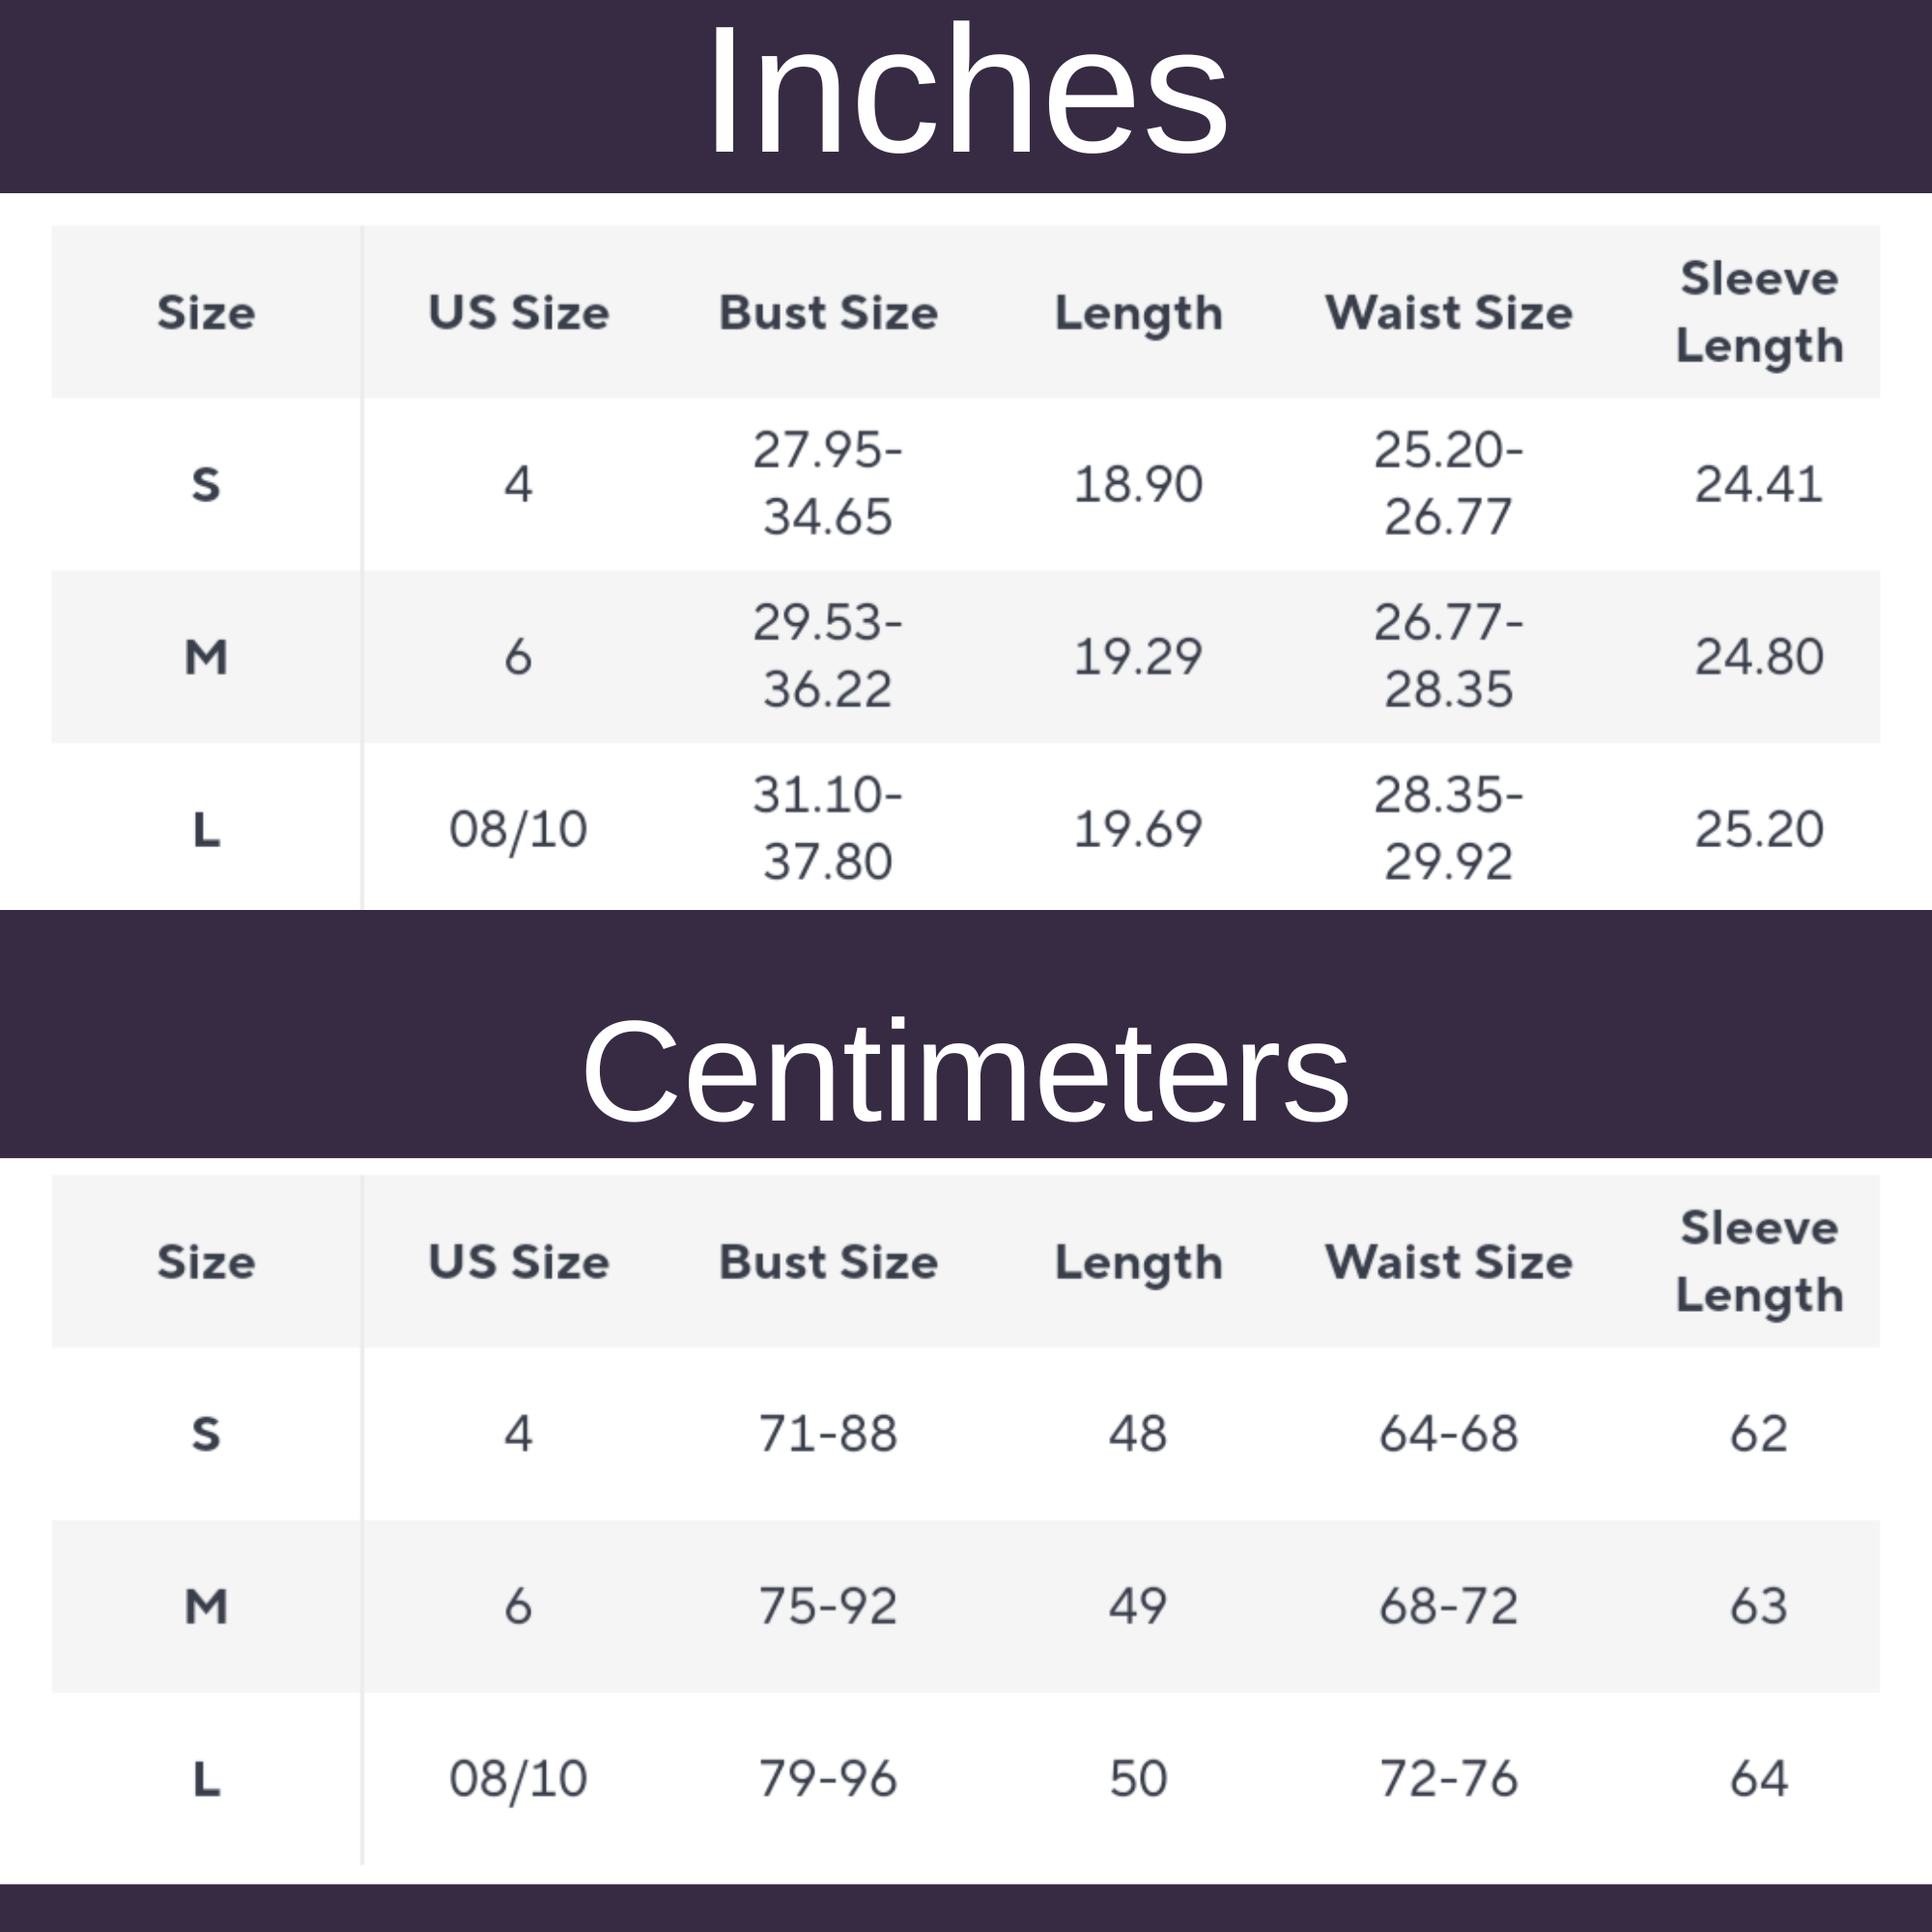
Task: Click the 79-96 bust size cell
Action: point(828,1778)
